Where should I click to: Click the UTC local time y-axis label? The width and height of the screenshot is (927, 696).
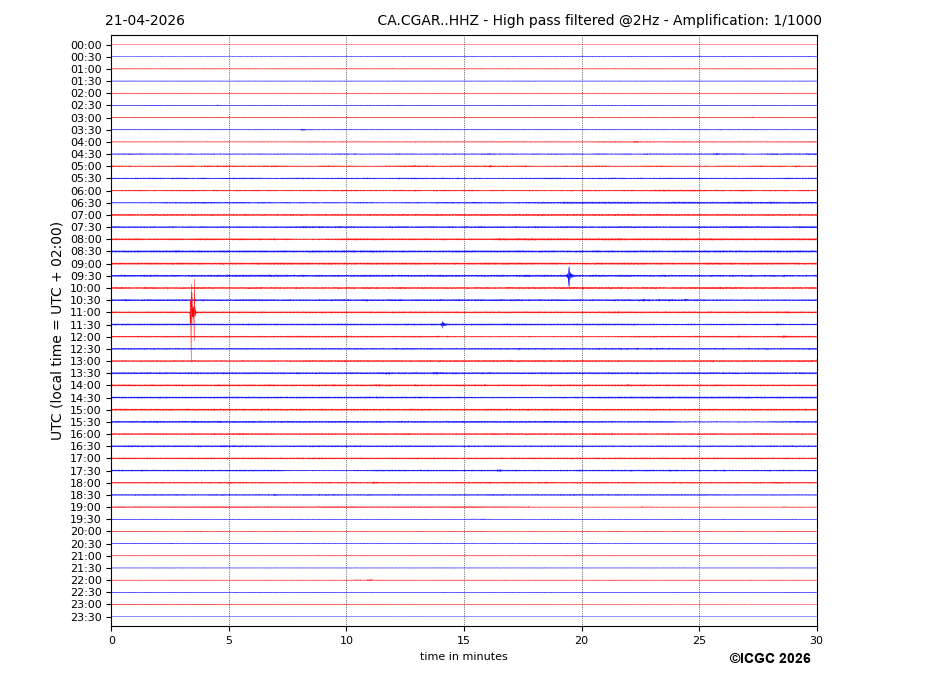click(x=58, y=330)
